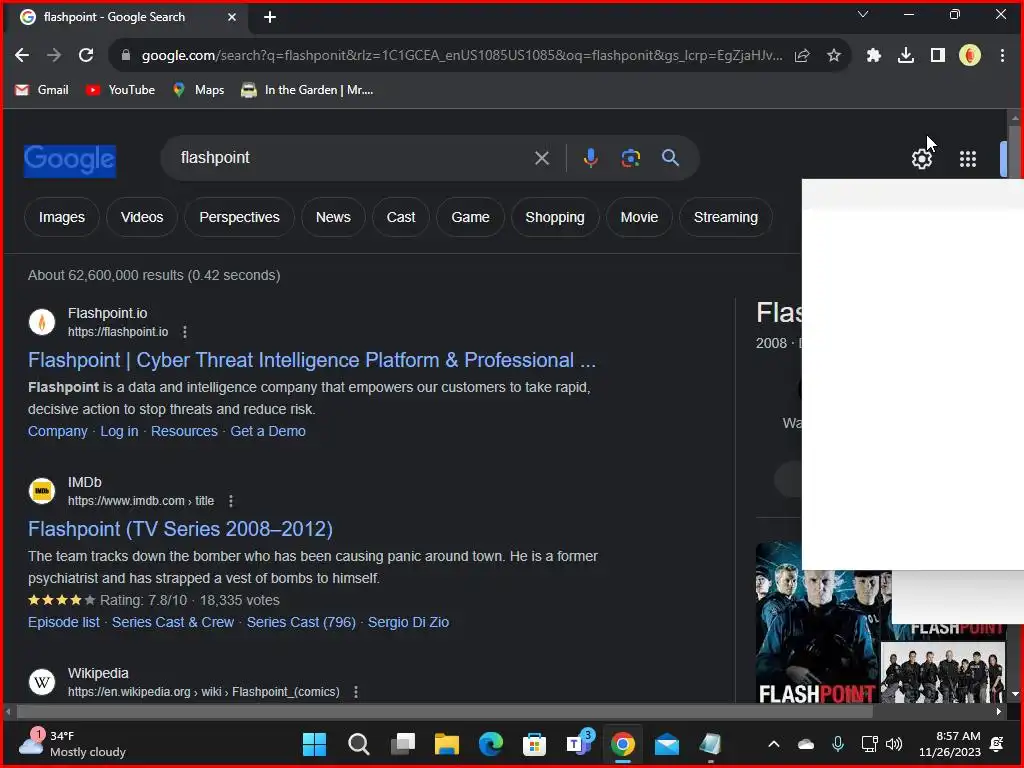Submit search with magnifier icon

click(670, 158)
